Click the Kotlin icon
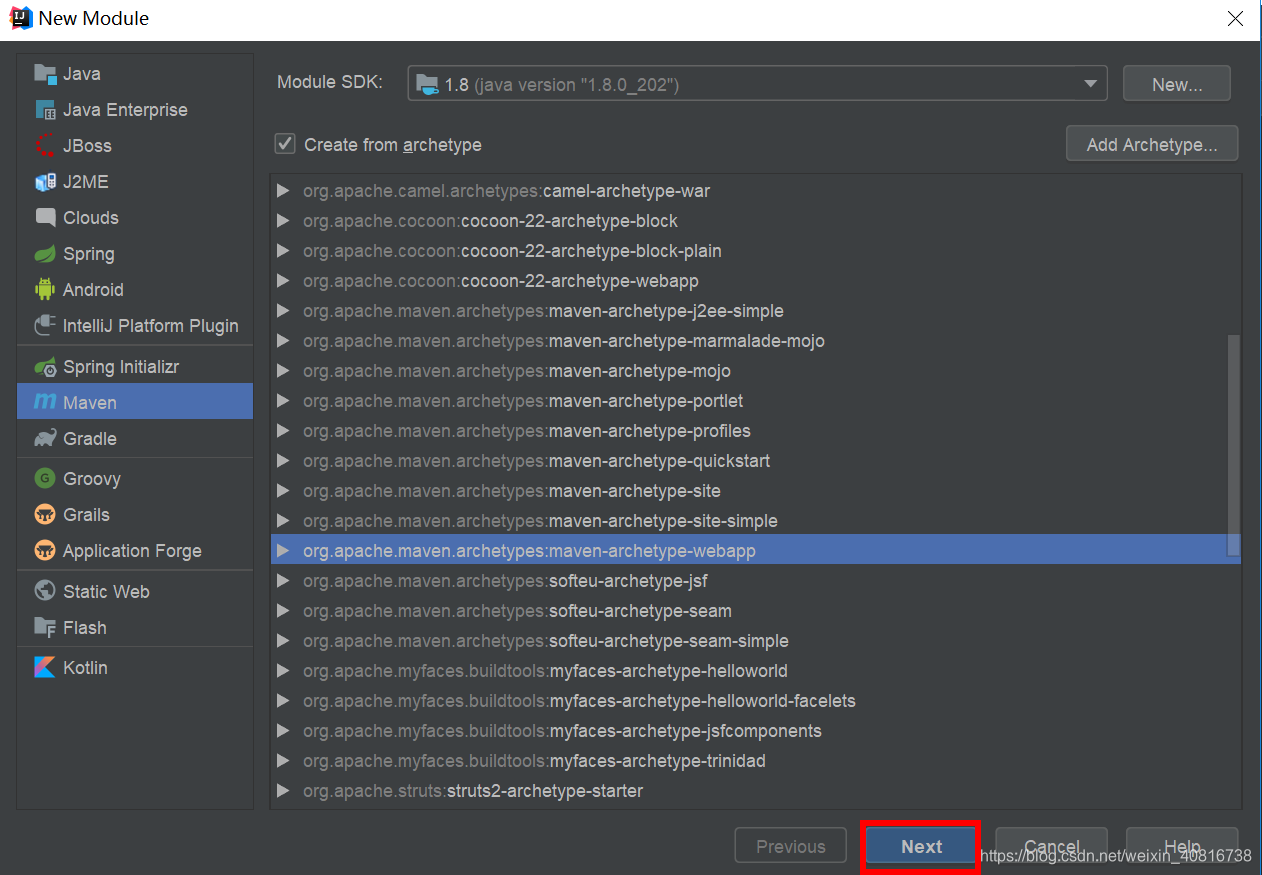Viewport: 1262px width, 875px height. [x=45, y=668]
